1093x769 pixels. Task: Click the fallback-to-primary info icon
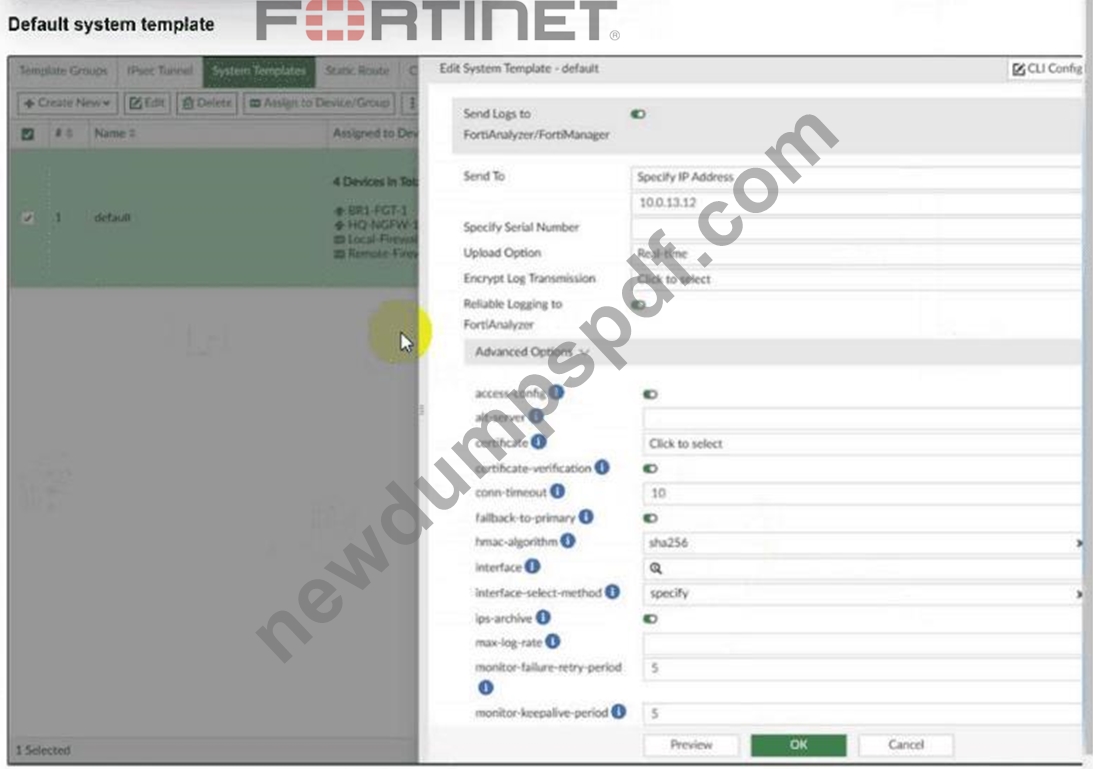coord(586,517)
